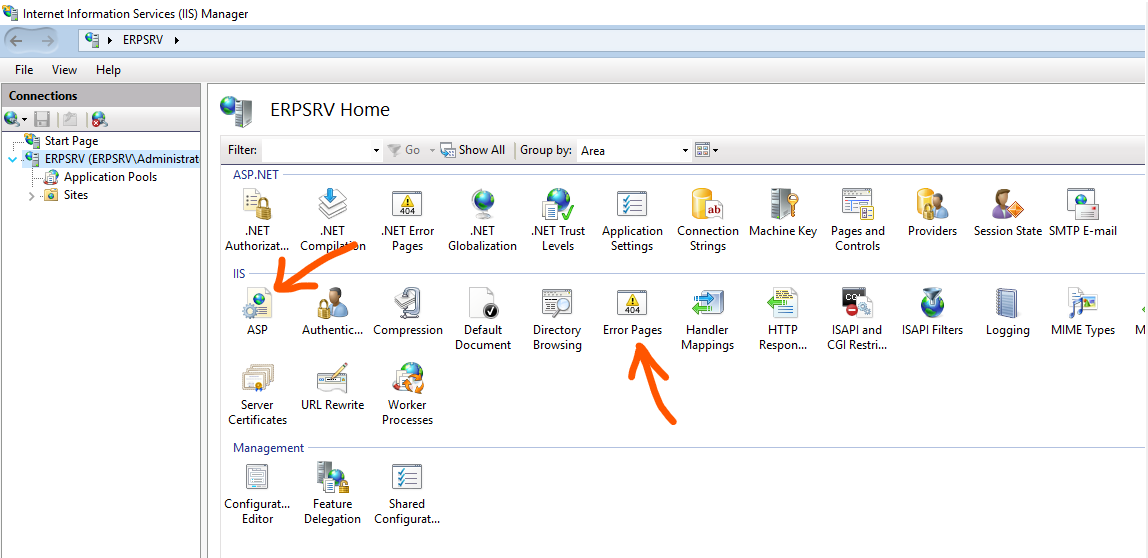Open Configuration Editor feature

[257, 494]
